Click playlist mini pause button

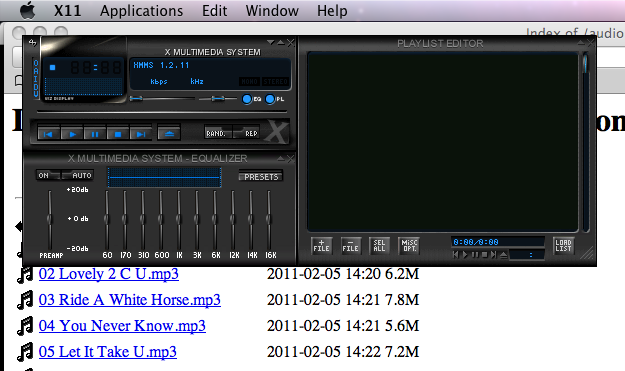[x=475, y=254]
